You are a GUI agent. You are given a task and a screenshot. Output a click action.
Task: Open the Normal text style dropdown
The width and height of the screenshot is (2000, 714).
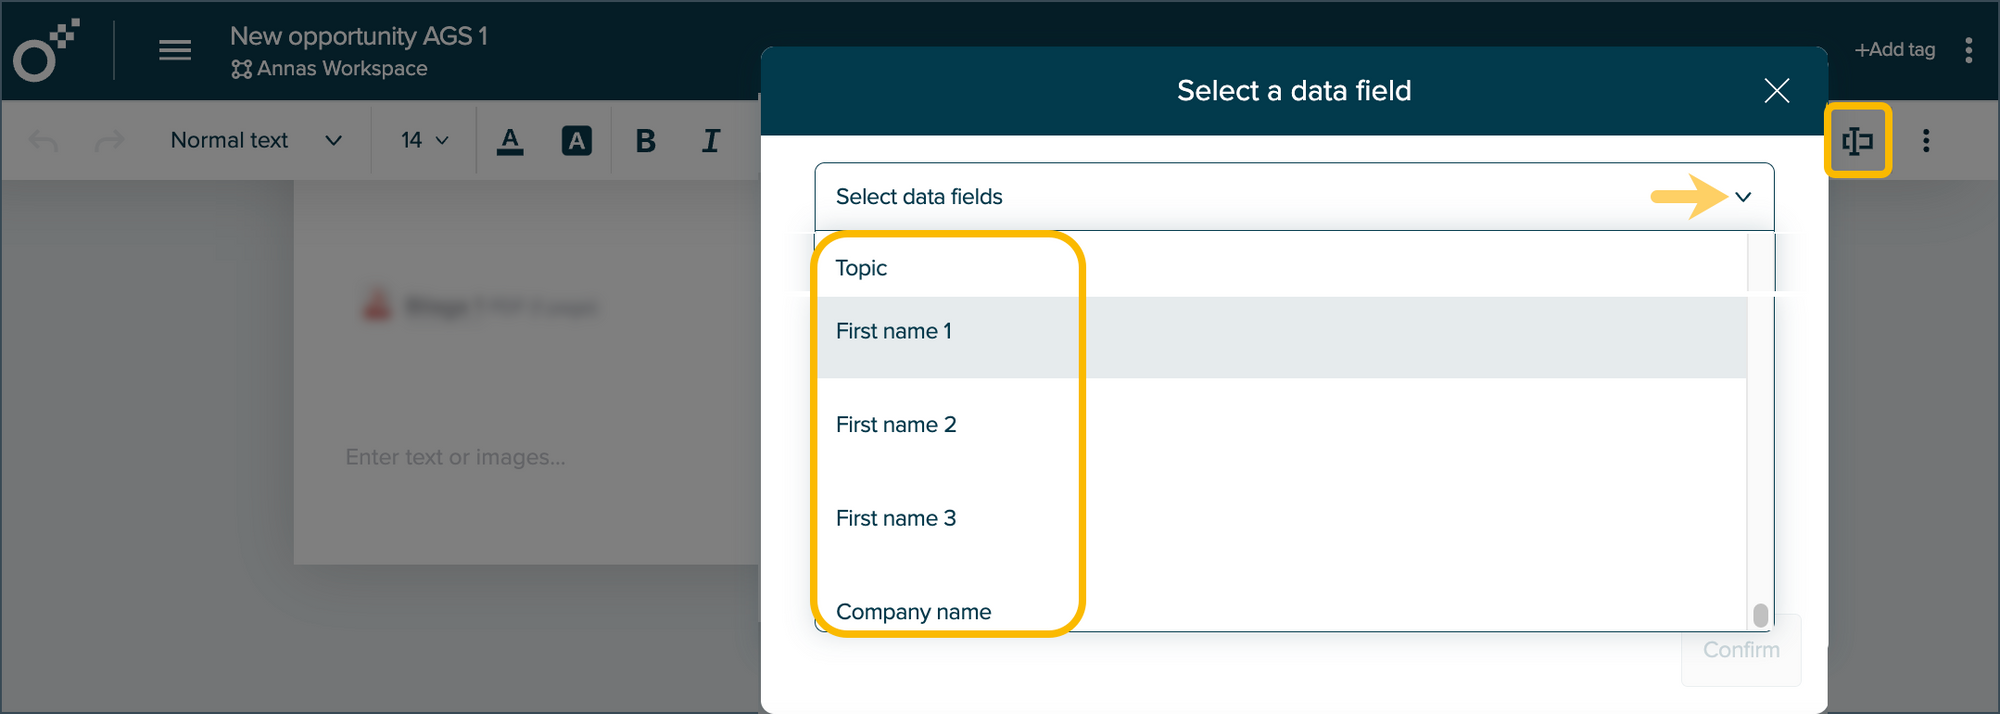[257, 141]
